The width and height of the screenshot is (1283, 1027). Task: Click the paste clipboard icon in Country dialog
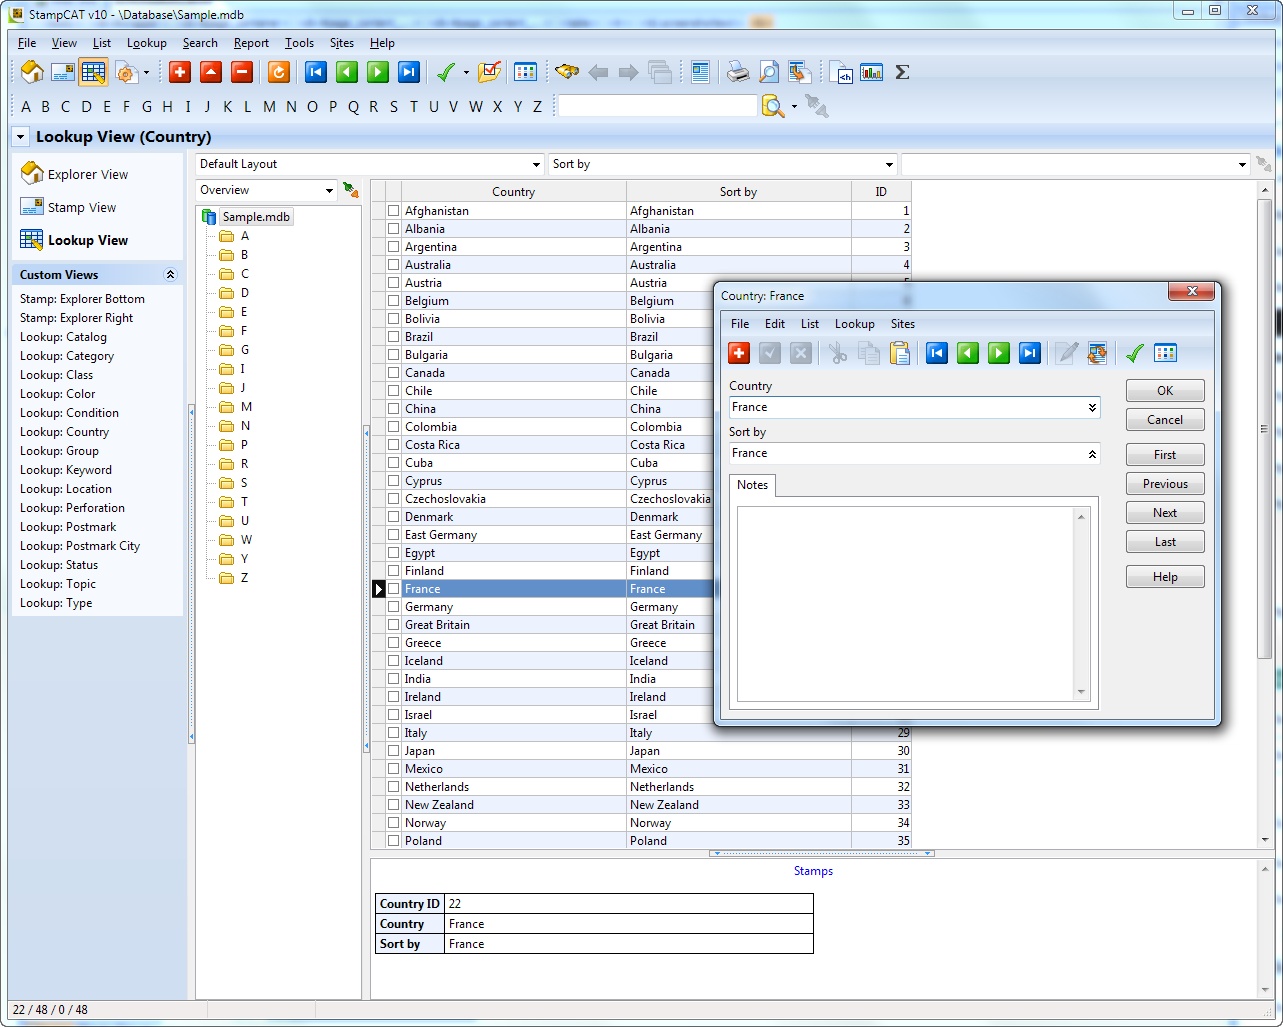[x=900, y=353]
